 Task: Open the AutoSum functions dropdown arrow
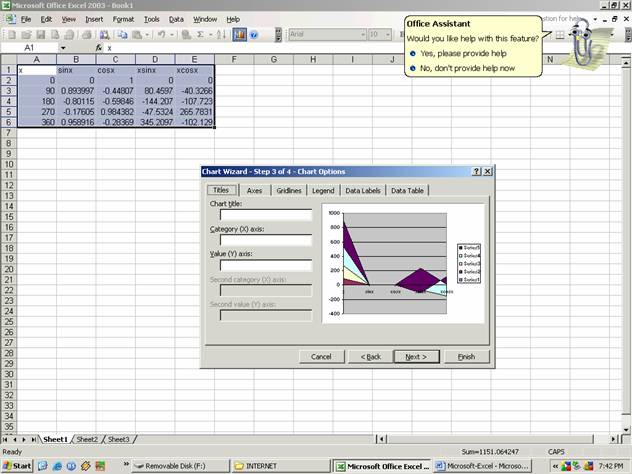[210, 35]
